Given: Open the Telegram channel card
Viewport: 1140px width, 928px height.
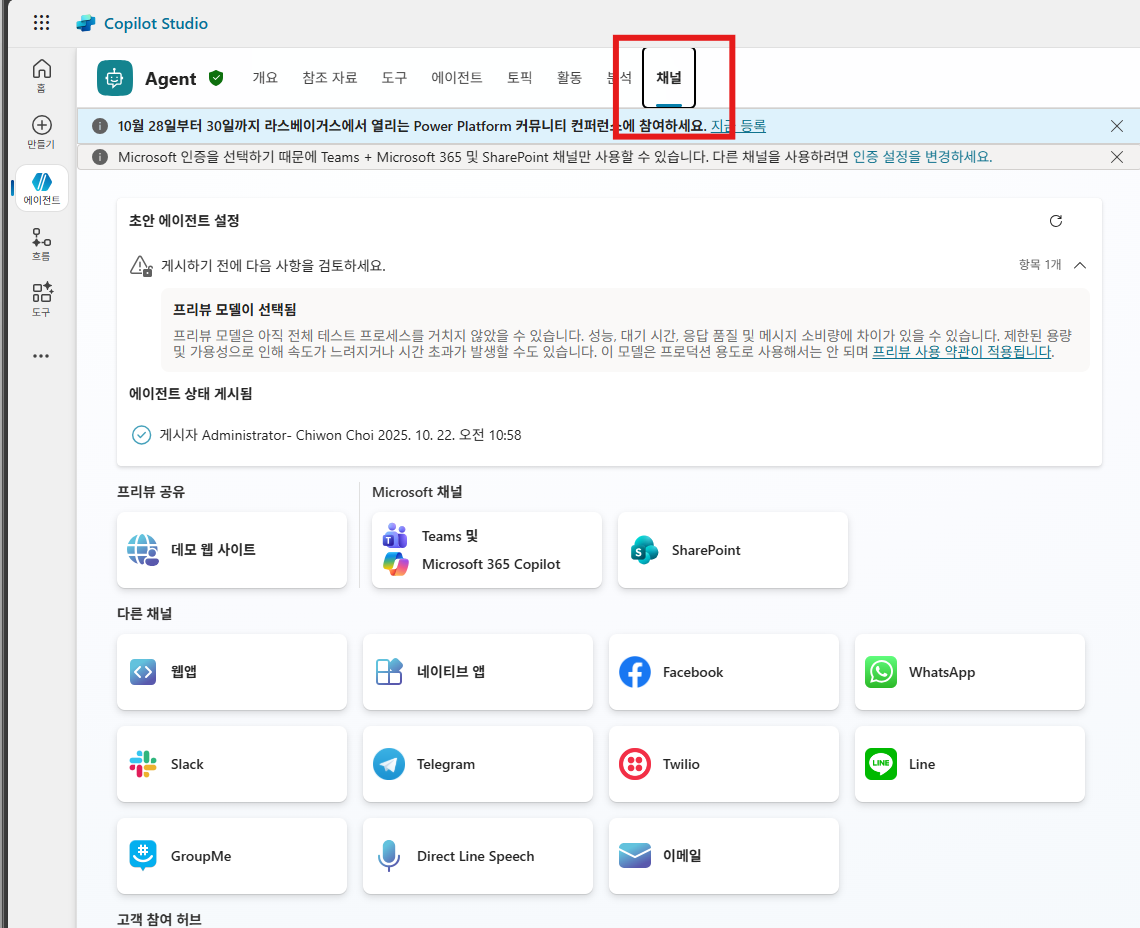Looking at the screenshot, I should click(x=478, y=764).
